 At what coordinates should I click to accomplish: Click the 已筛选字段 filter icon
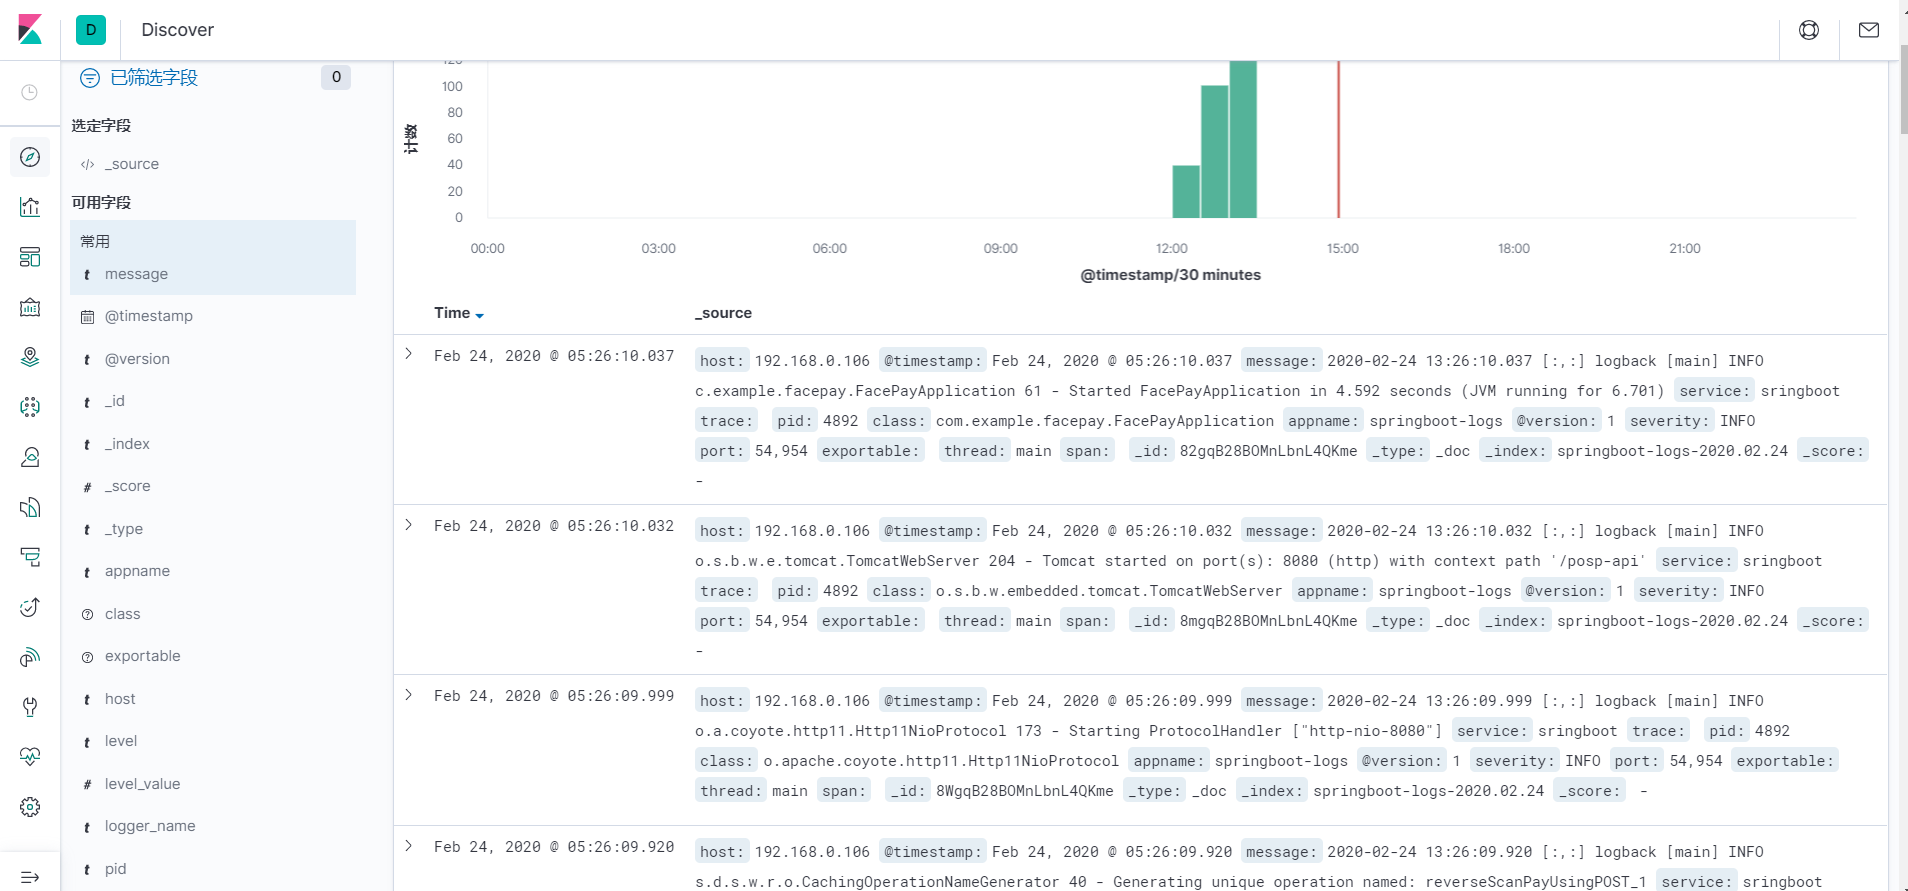click(x=90, y=78)
